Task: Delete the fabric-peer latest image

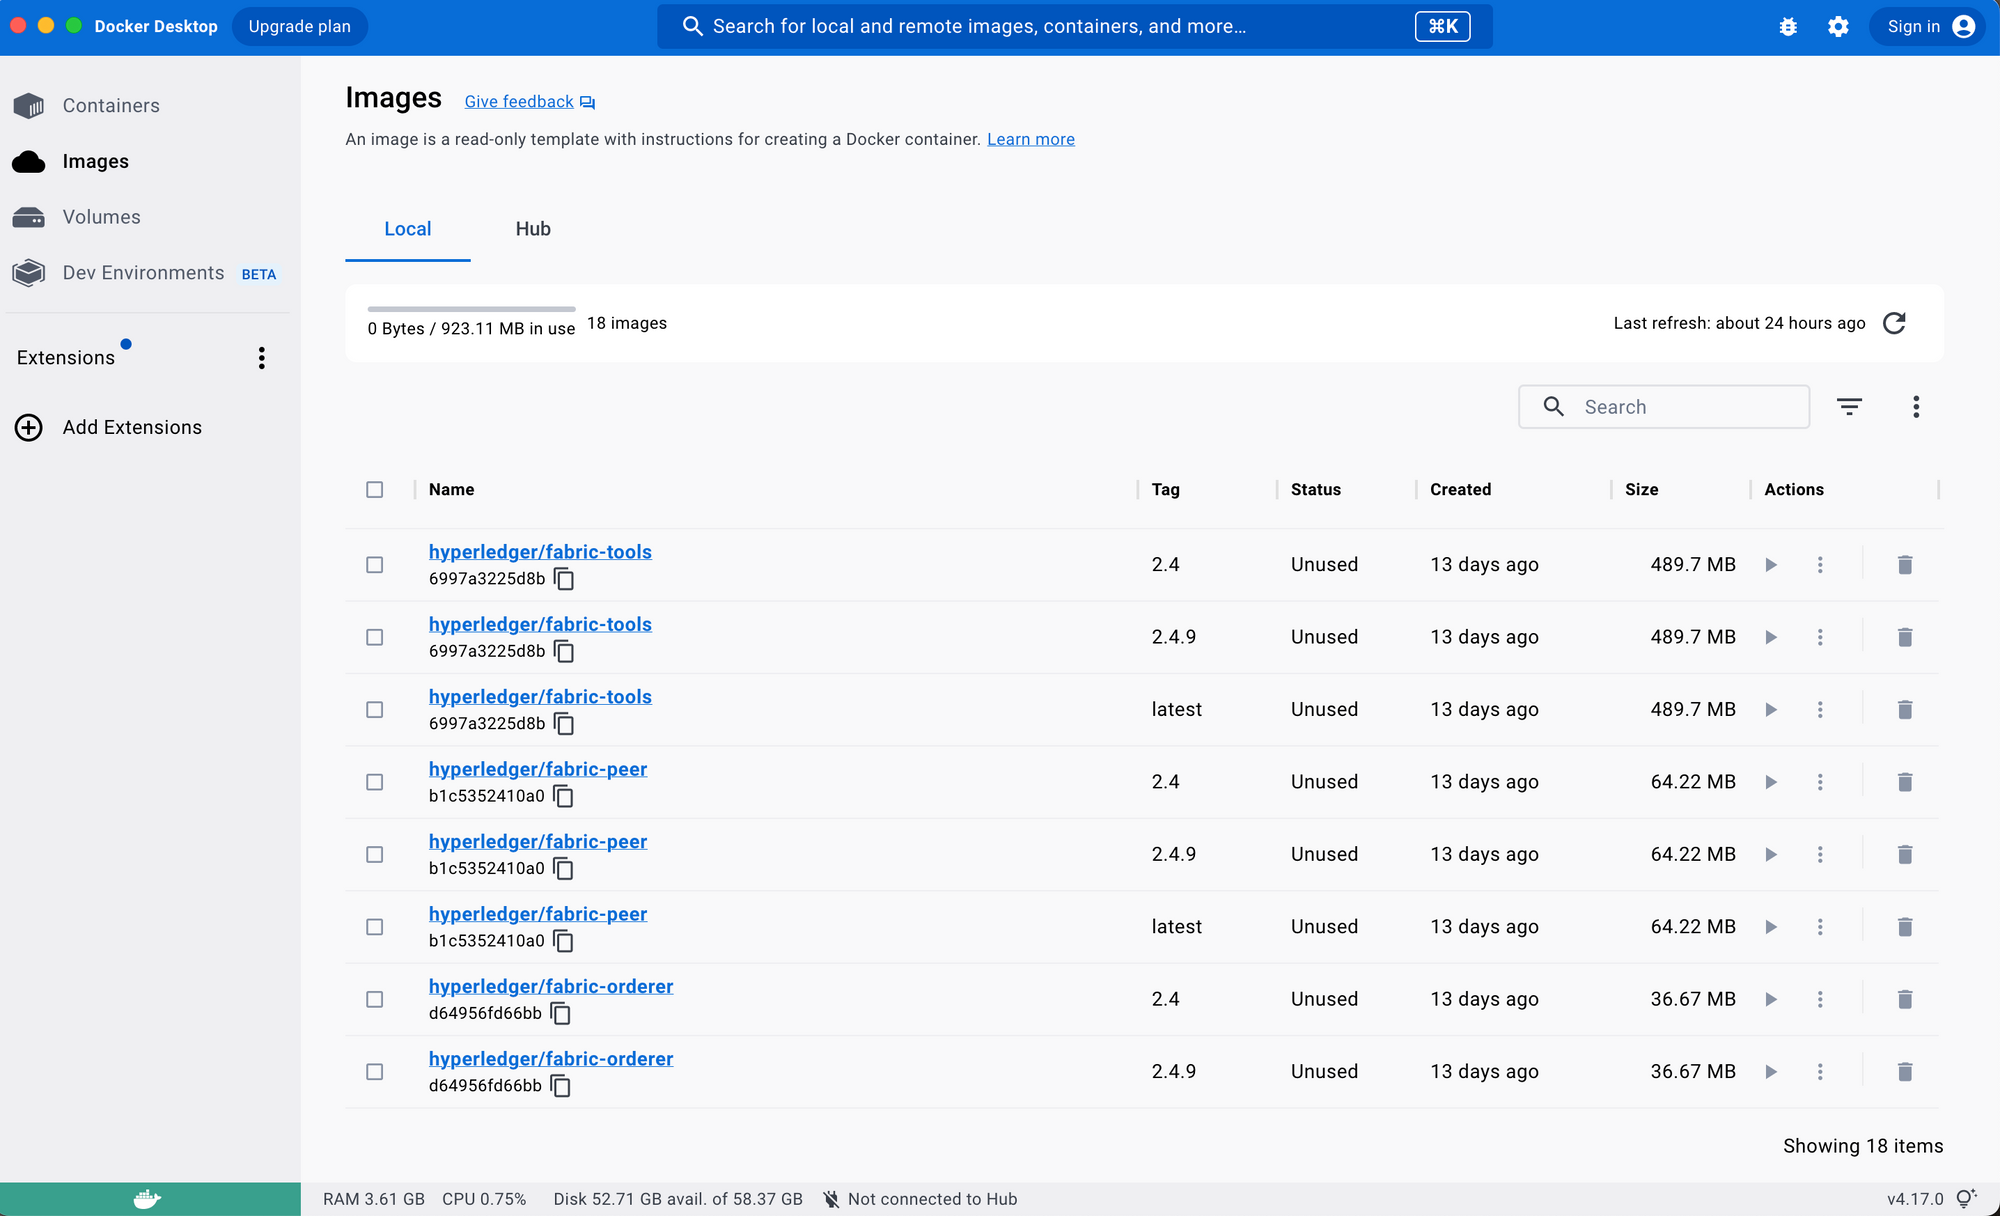Action: [x=1905, y=927]
